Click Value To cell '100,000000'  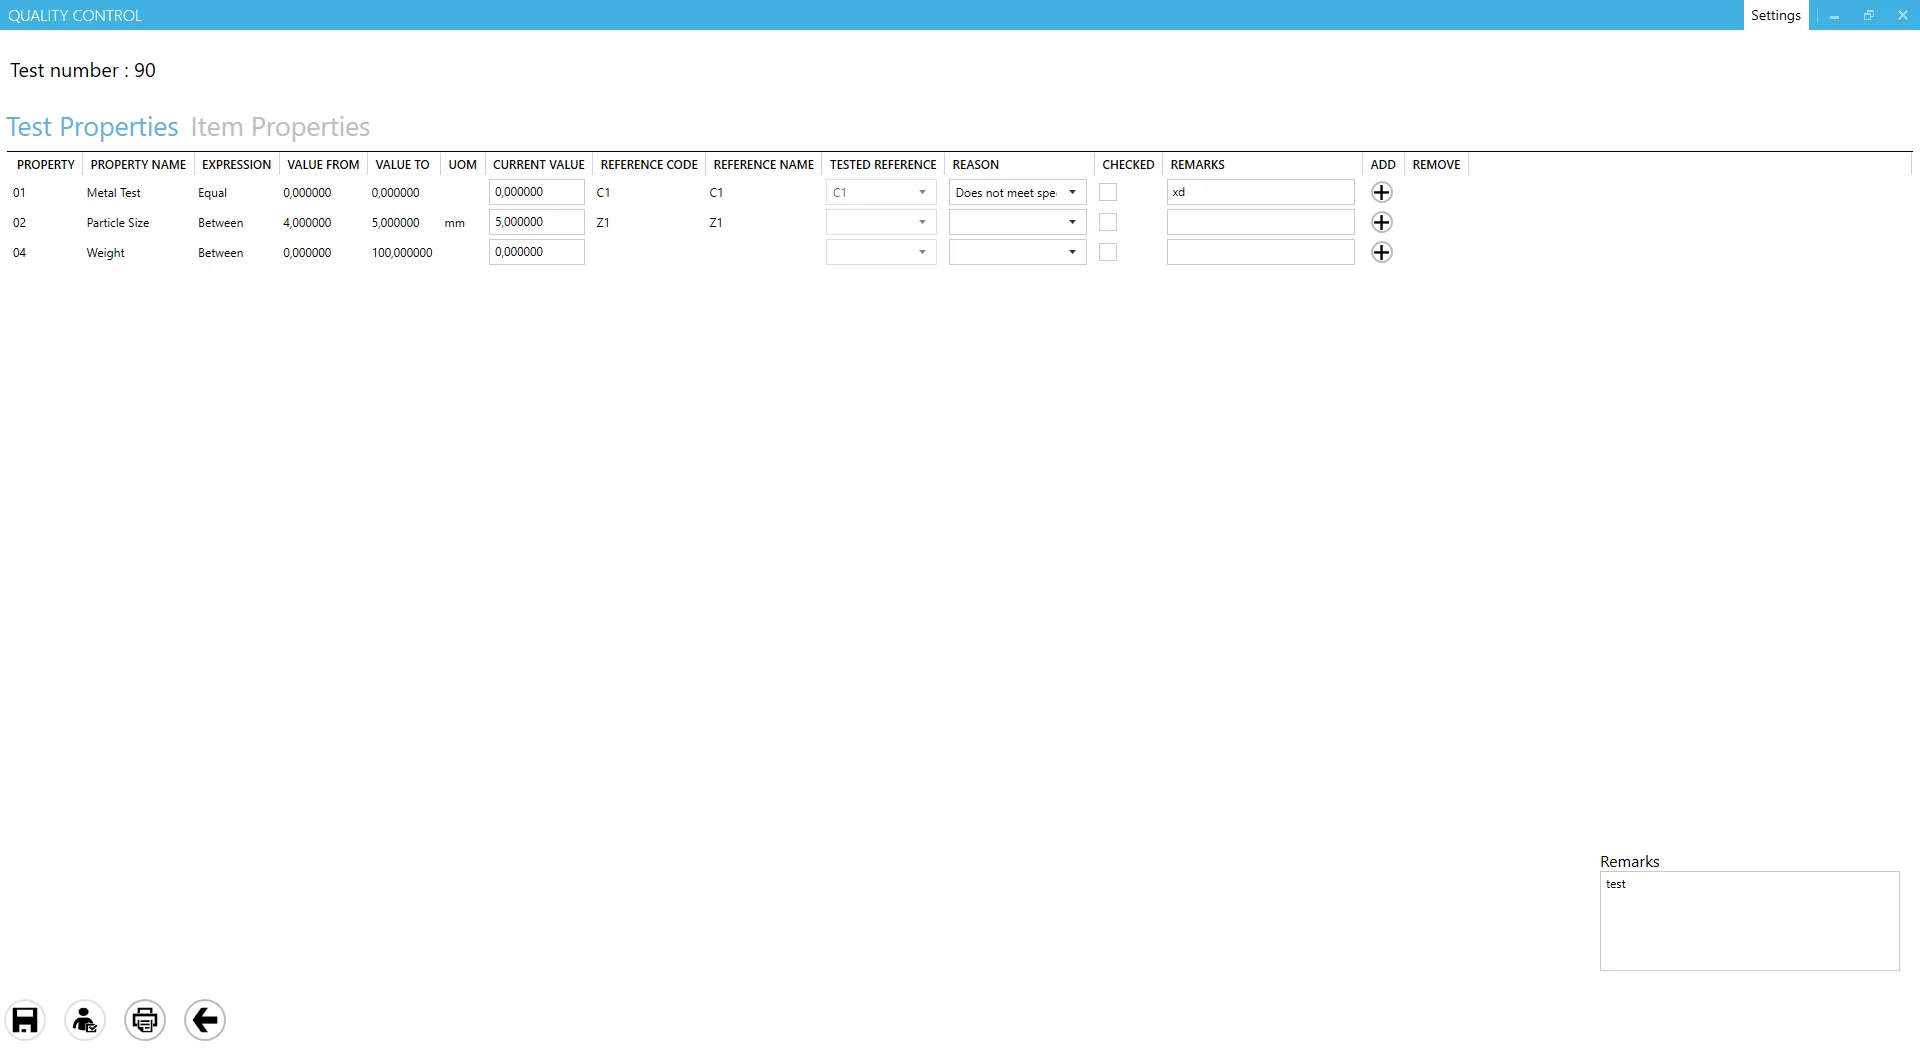(x=402, y=253)
